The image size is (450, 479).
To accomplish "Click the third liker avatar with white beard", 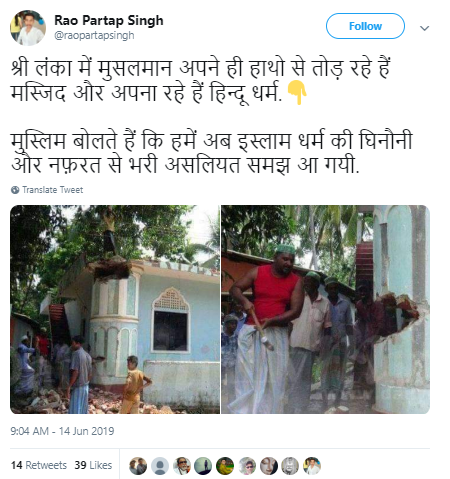I will pos(182,466).
